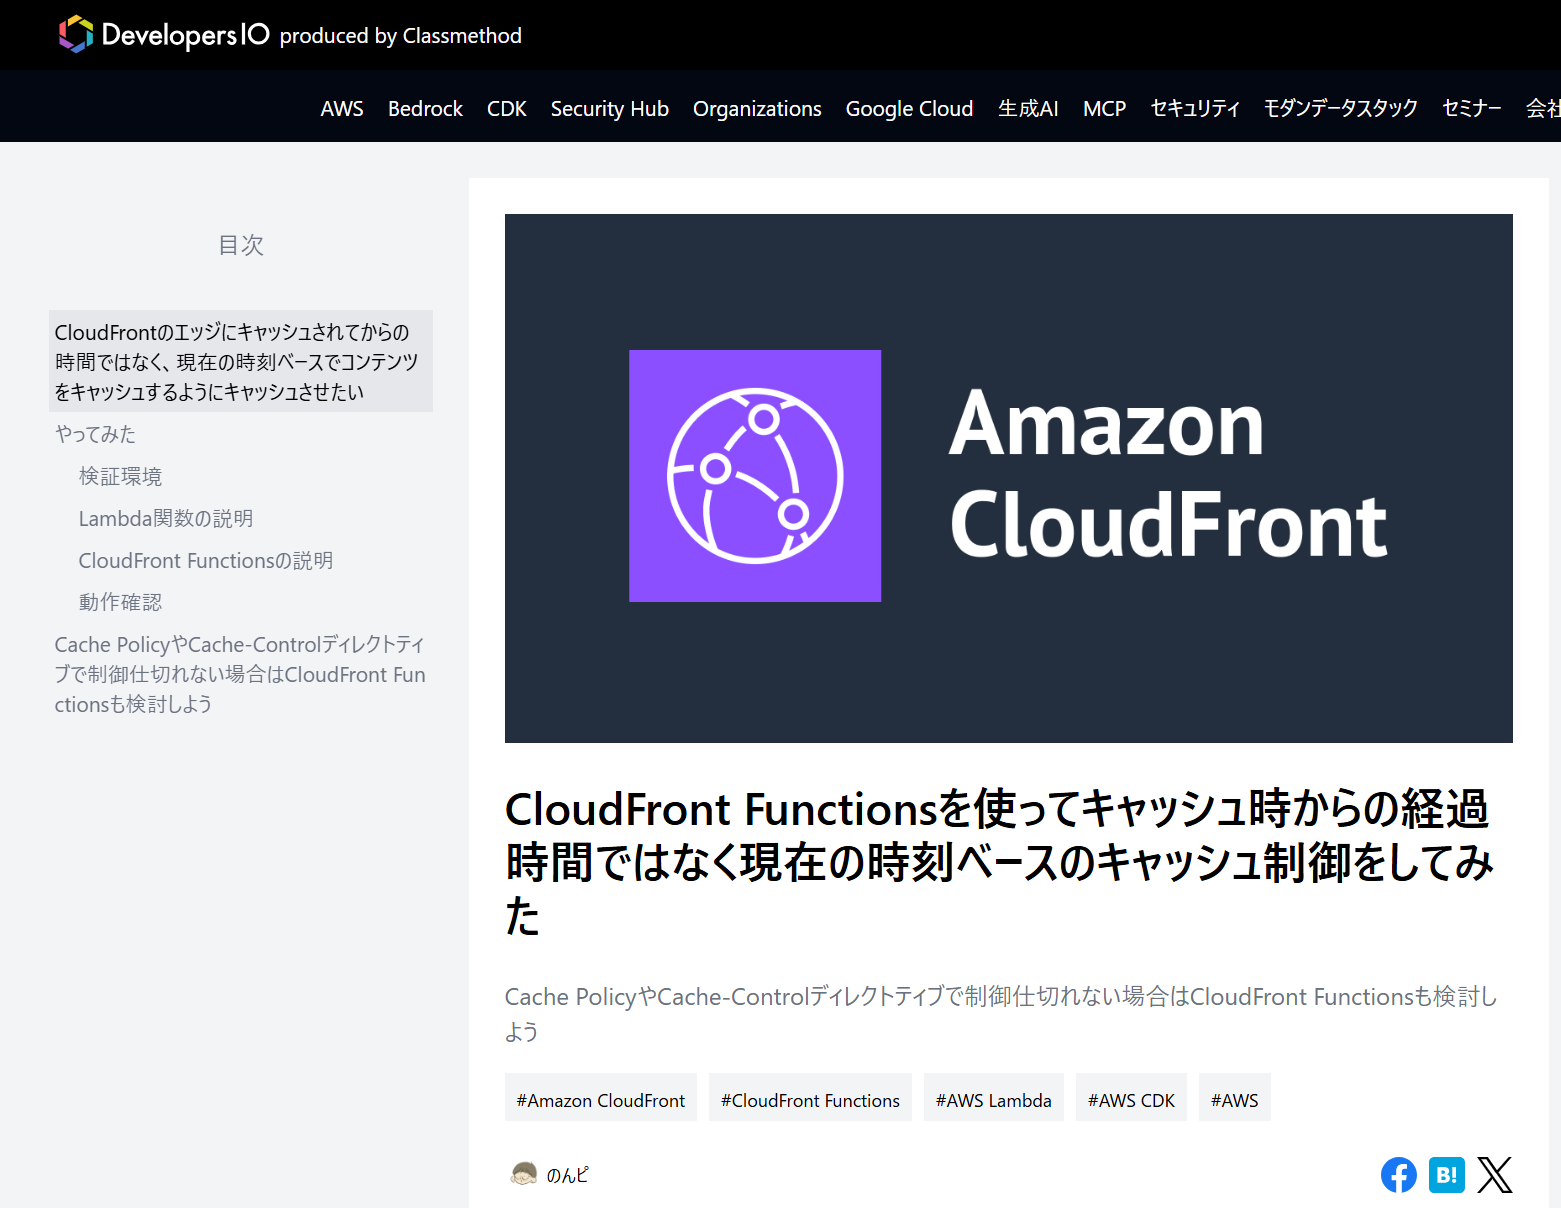The image size is (1561, 1208).
Task: Open the #AWS Lambda tag
Action: point(993,1100)
